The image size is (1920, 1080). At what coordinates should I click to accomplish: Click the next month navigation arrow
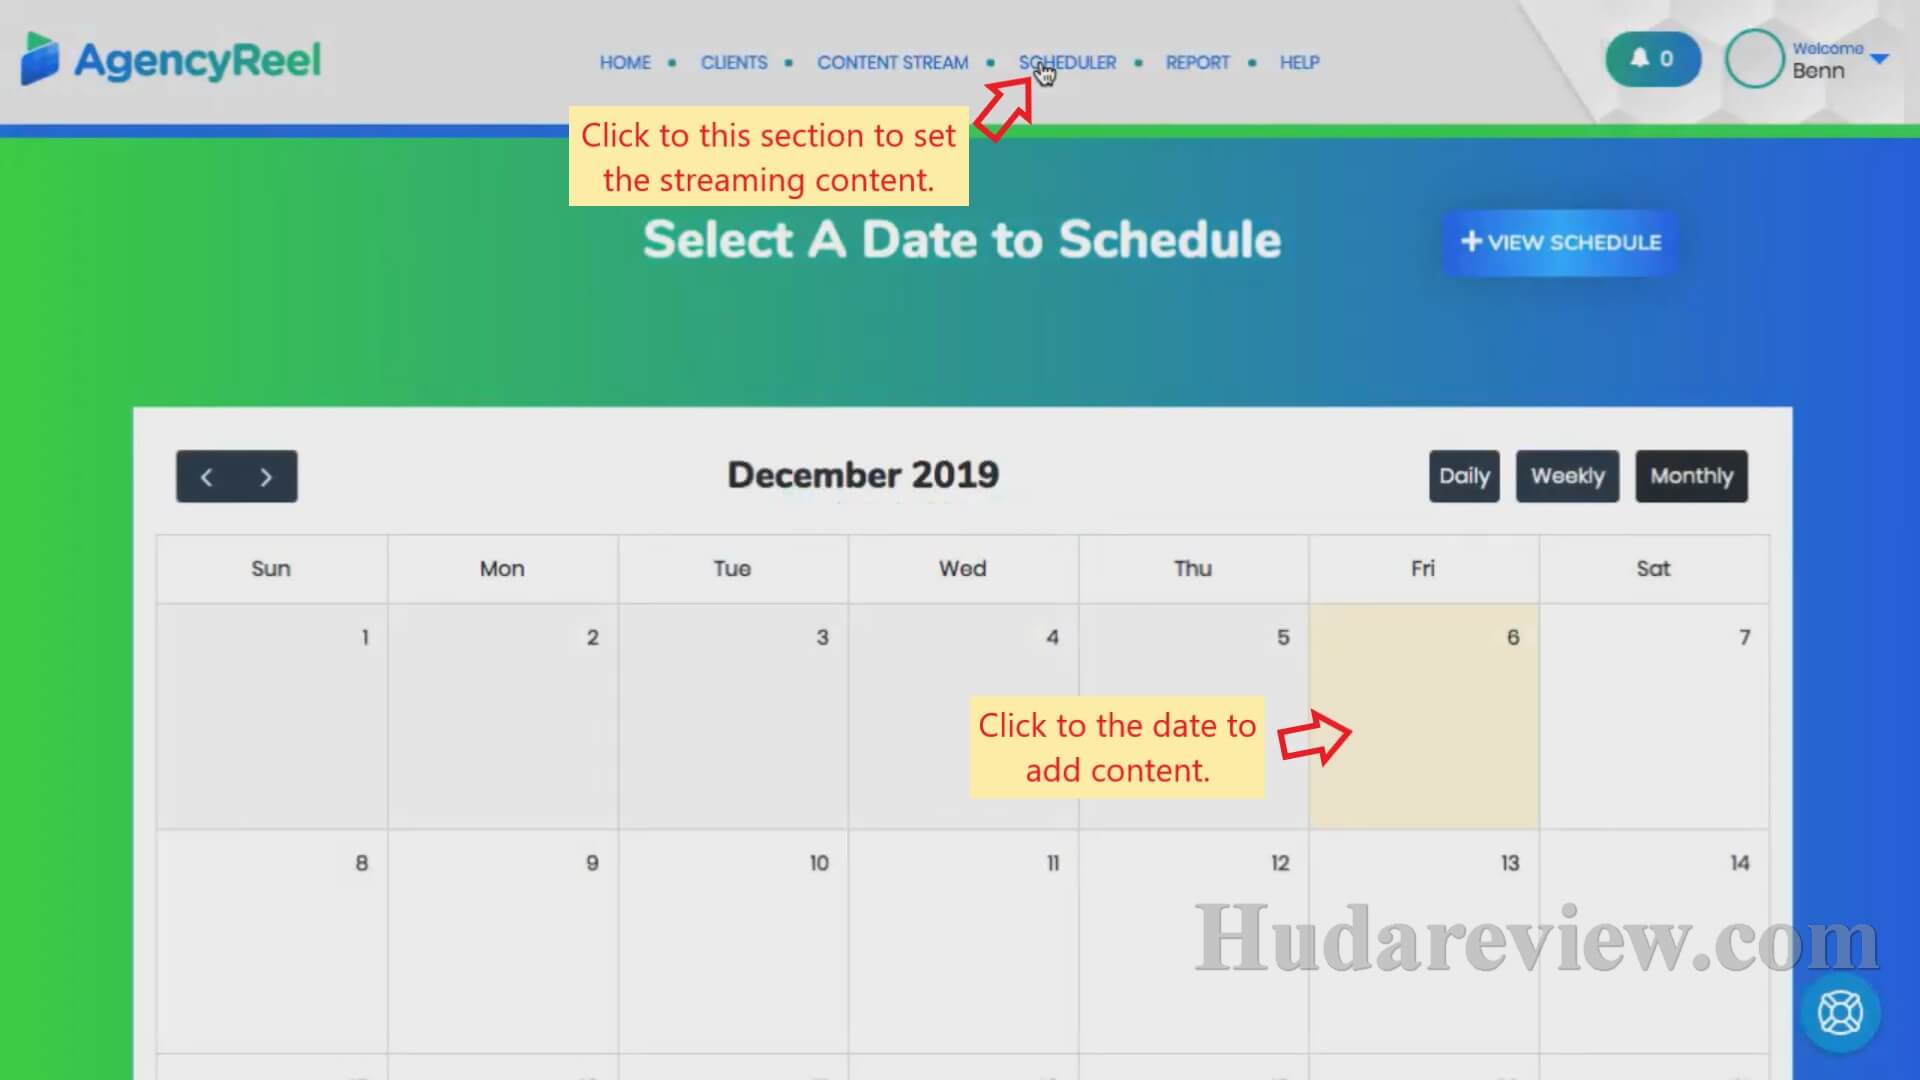click(x=265, y=476)
